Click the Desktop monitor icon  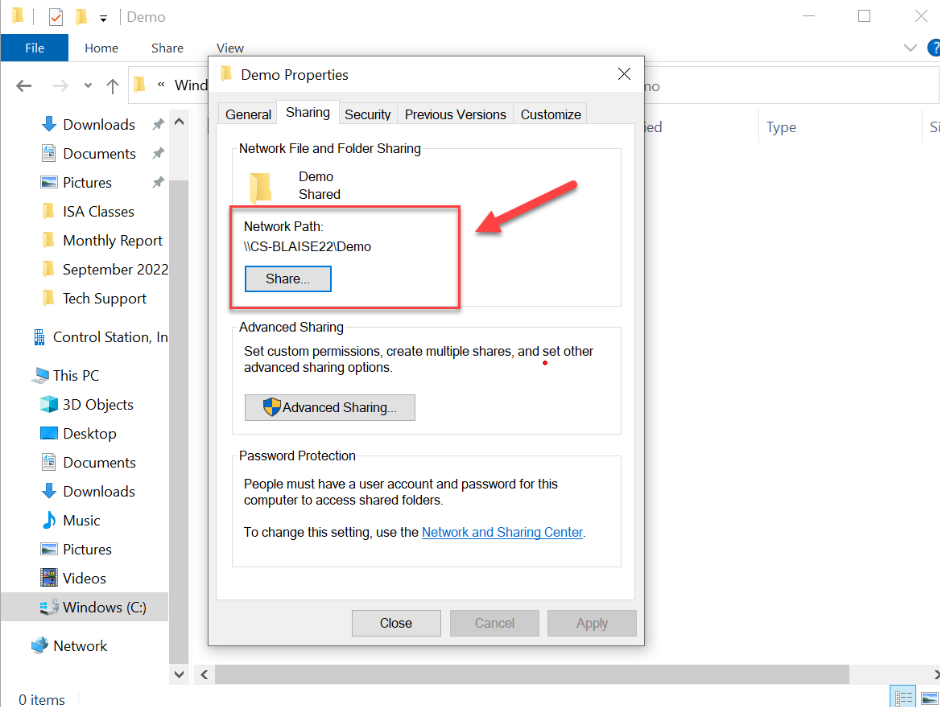49,433
